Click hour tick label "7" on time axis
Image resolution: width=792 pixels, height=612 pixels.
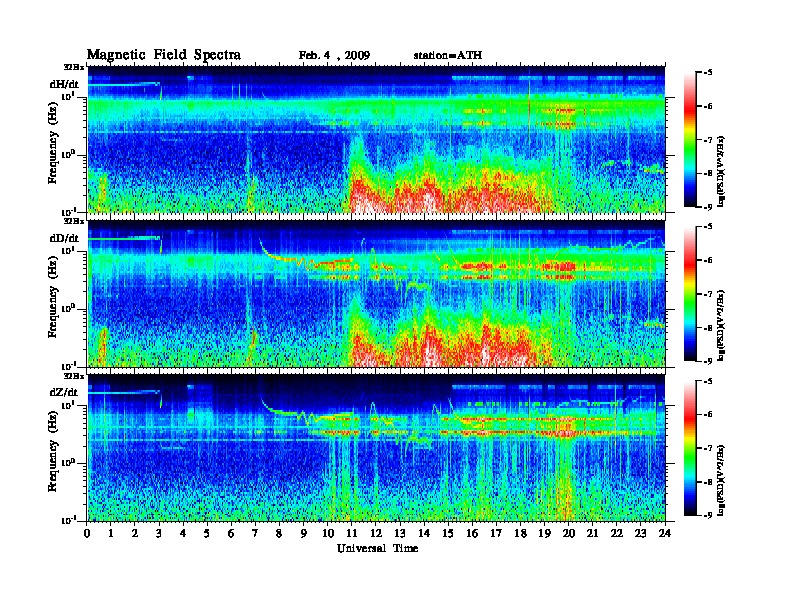pos(255,534)
